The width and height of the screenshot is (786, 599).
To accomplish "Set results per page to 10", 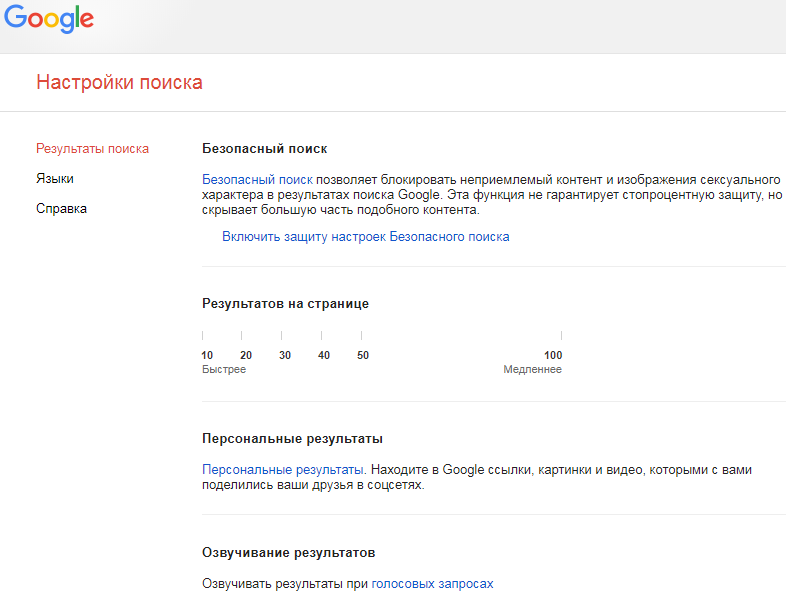I will click(207, 355).
